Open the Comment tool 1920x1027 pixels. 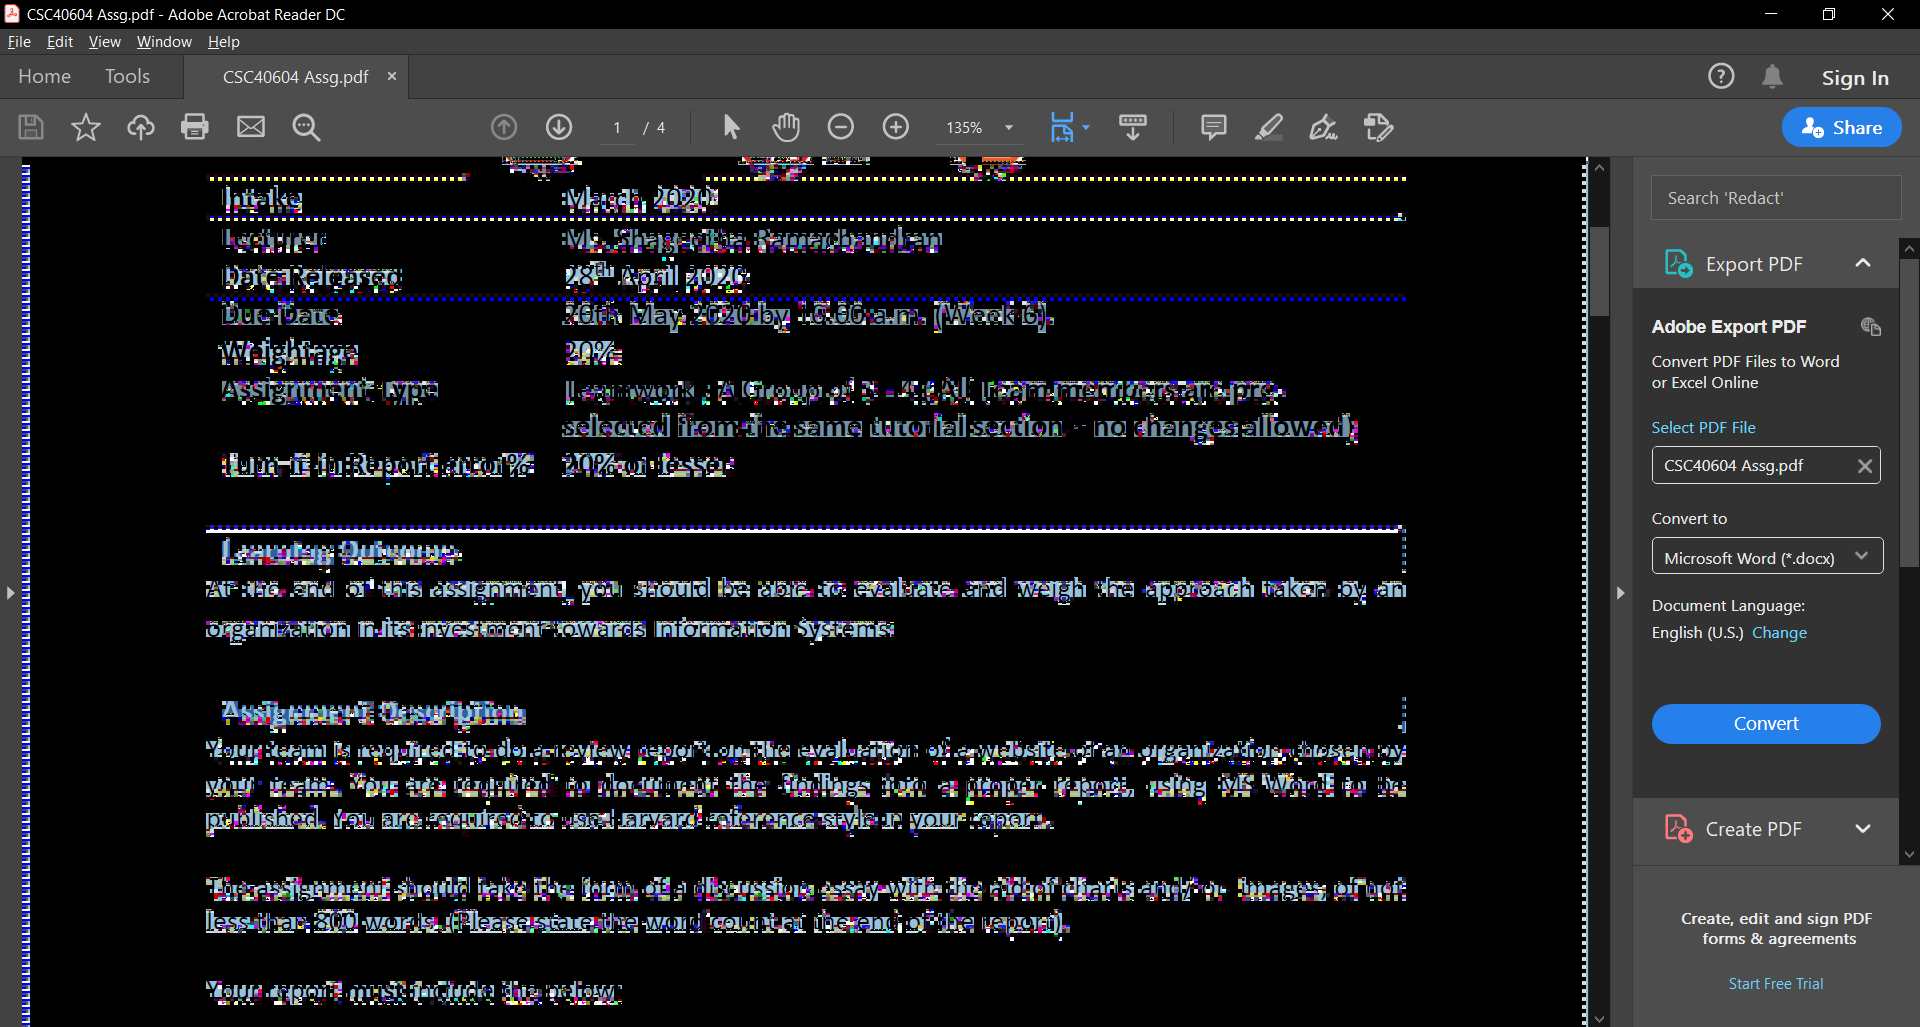1212,127
